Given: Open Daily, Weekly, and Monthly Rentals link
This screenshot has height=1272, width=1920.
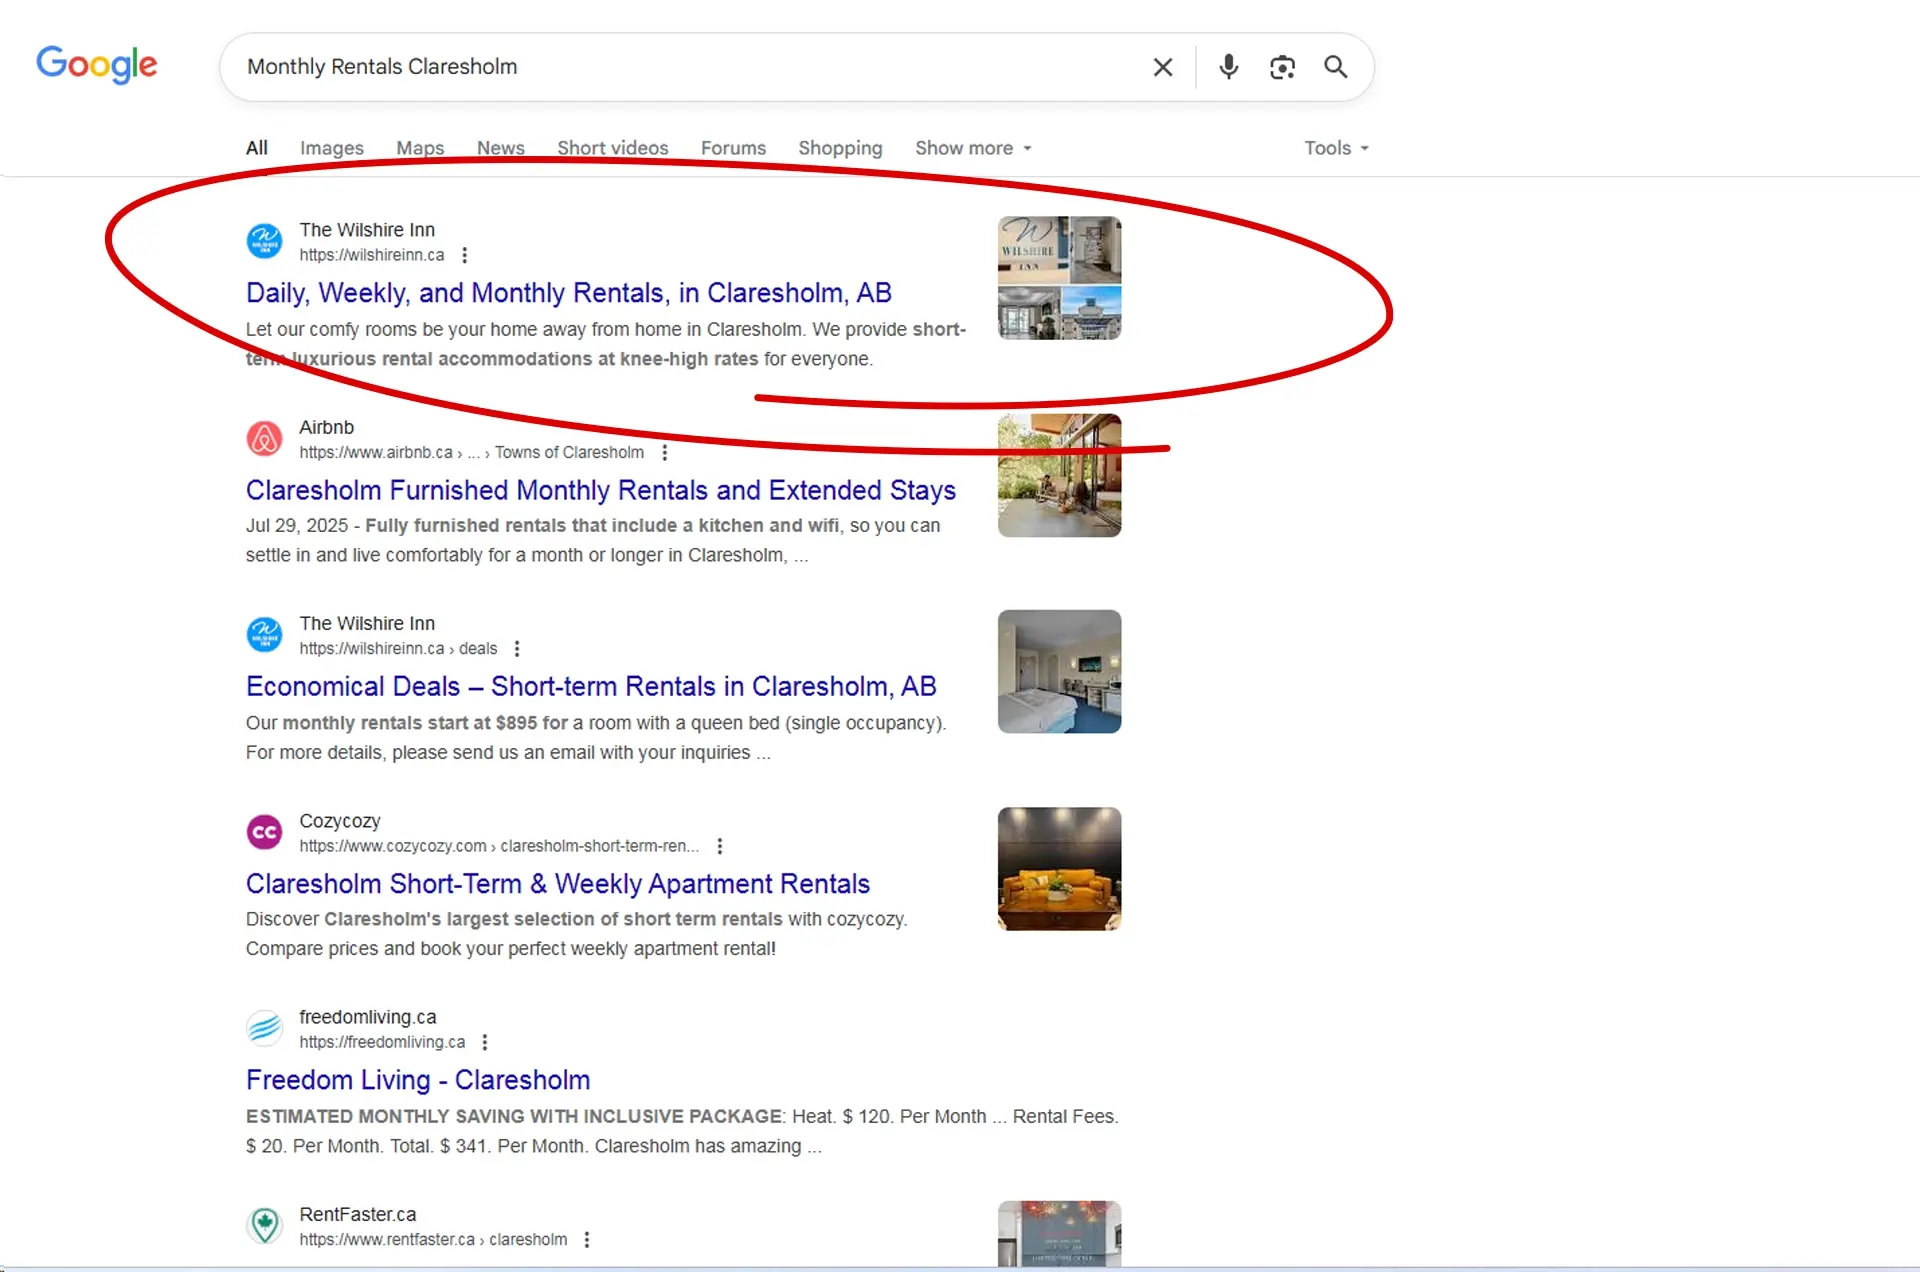Looking at the screenshot, I should coord(569,293).
